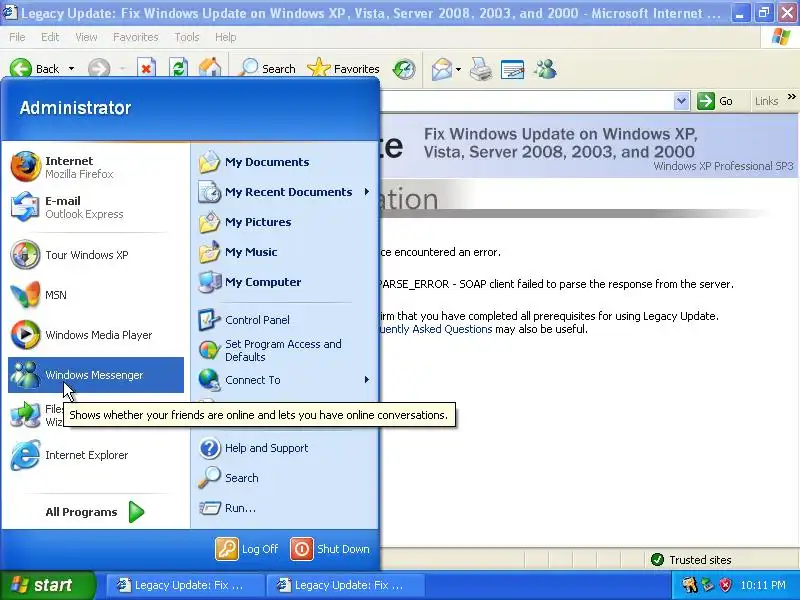Click Log Off button
The width and height of the screenshot is (800, 600).
(x=247, y=549)
